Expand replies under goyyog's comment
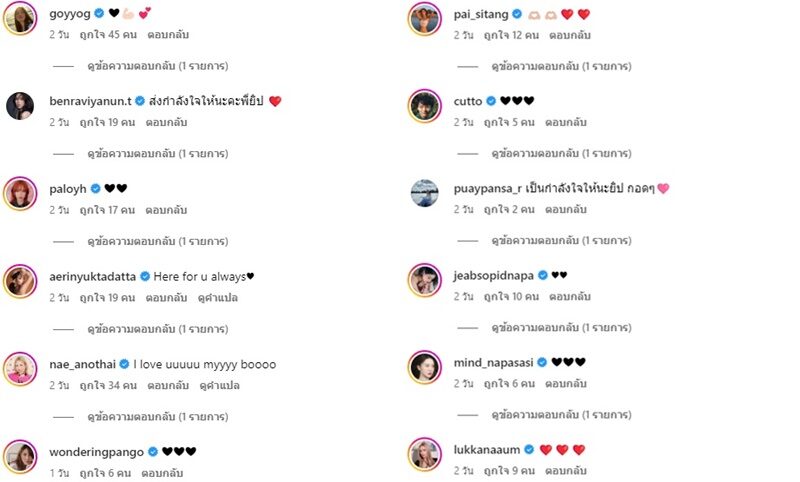 (x=158, y=66)
